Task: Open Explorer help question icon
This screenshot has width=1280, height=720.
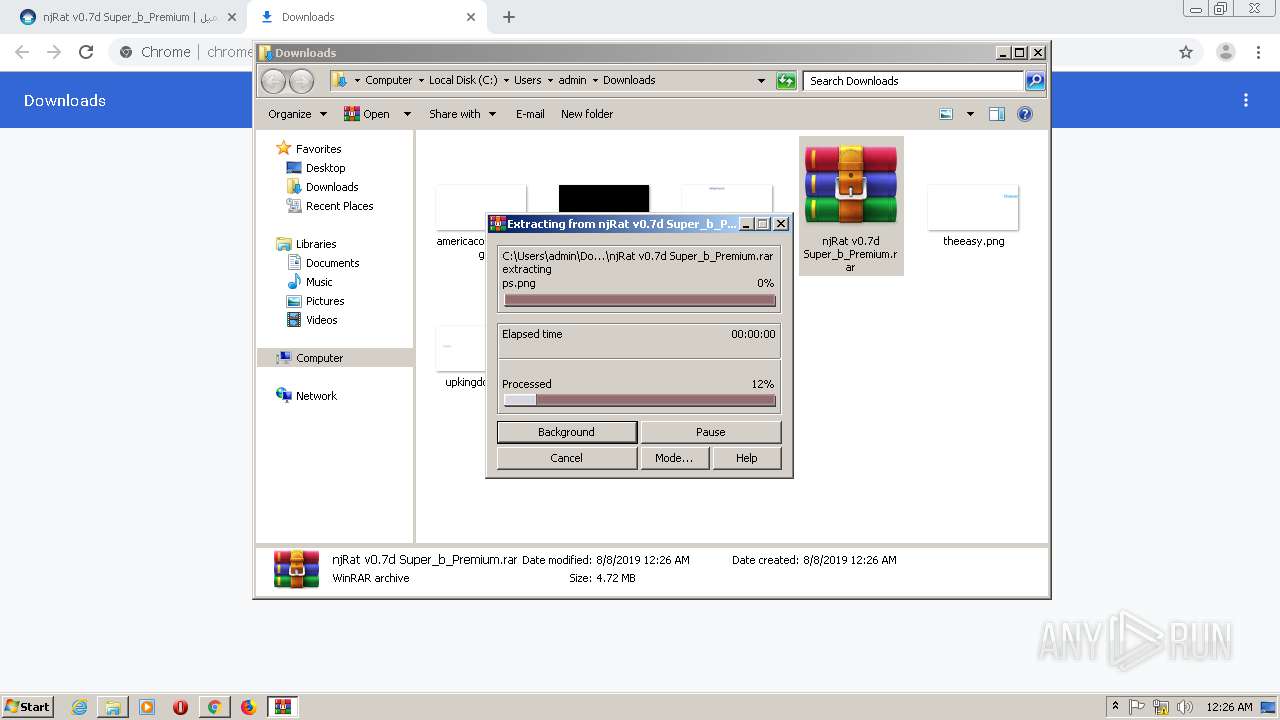Action: pyautogui.click(x=1025, y=114)
